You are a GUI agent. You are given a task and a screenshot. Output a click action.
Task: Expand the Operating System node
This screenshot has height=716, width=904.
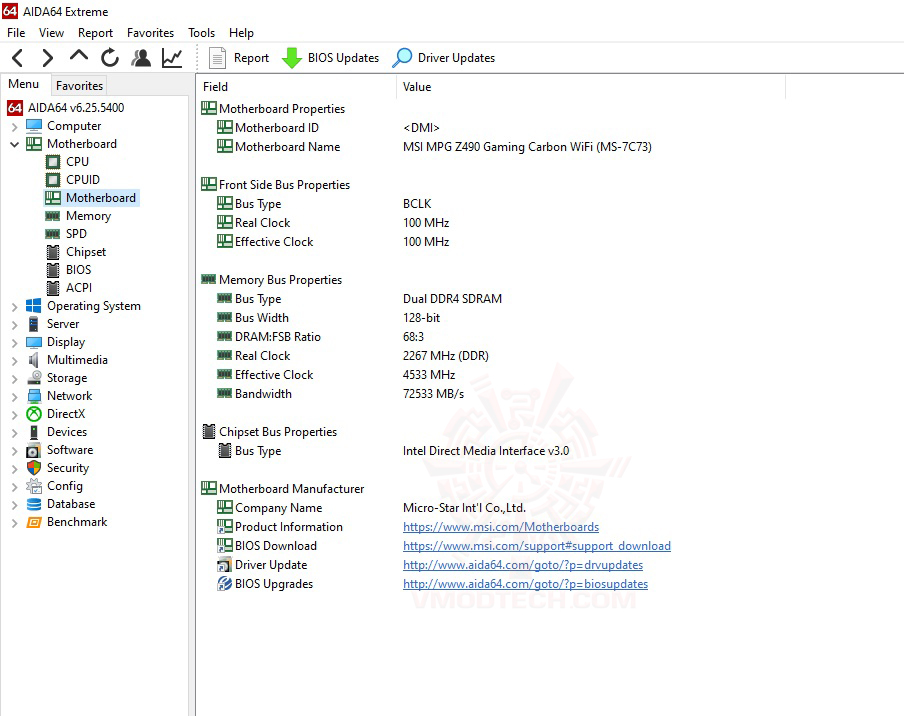pyautogui.click(x=14, y=307)
